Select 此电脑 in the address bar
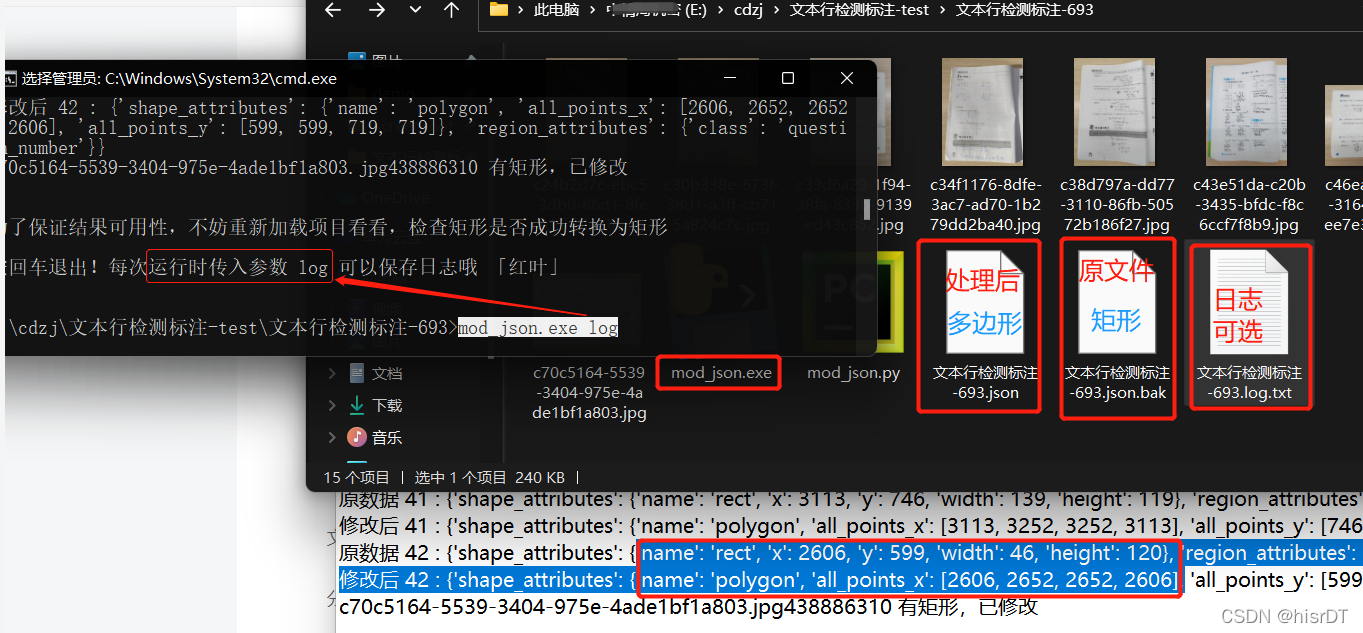1363x633 pixels. (556, 10)
